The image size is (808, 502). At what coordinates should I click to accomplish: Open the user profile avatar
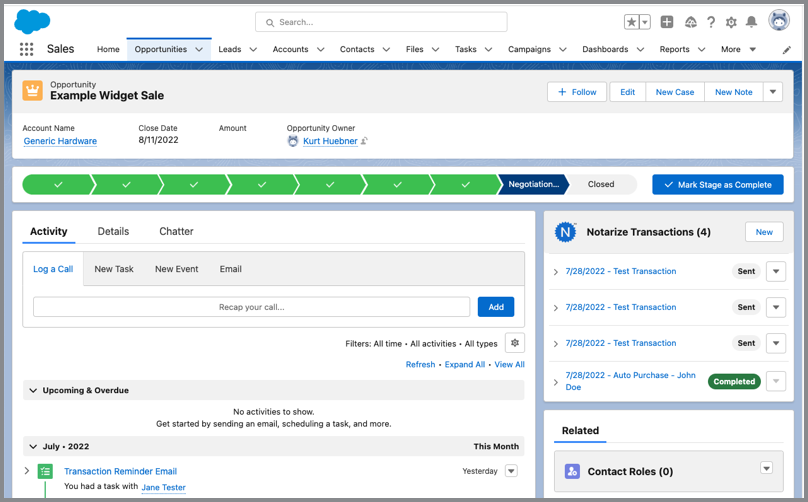point(779,21)
